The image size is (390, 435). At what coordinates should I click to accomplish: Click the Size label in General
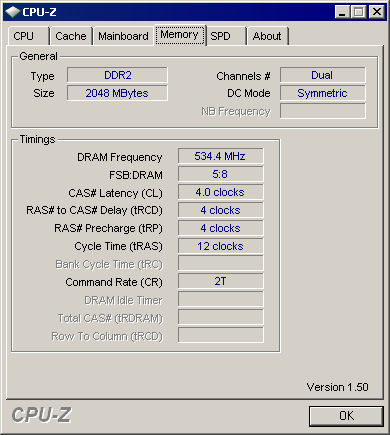coord(44,93)
